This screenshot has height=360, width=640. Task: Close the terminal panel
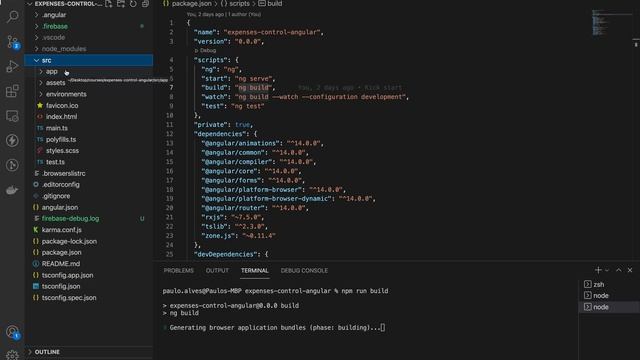click(630, 270)
